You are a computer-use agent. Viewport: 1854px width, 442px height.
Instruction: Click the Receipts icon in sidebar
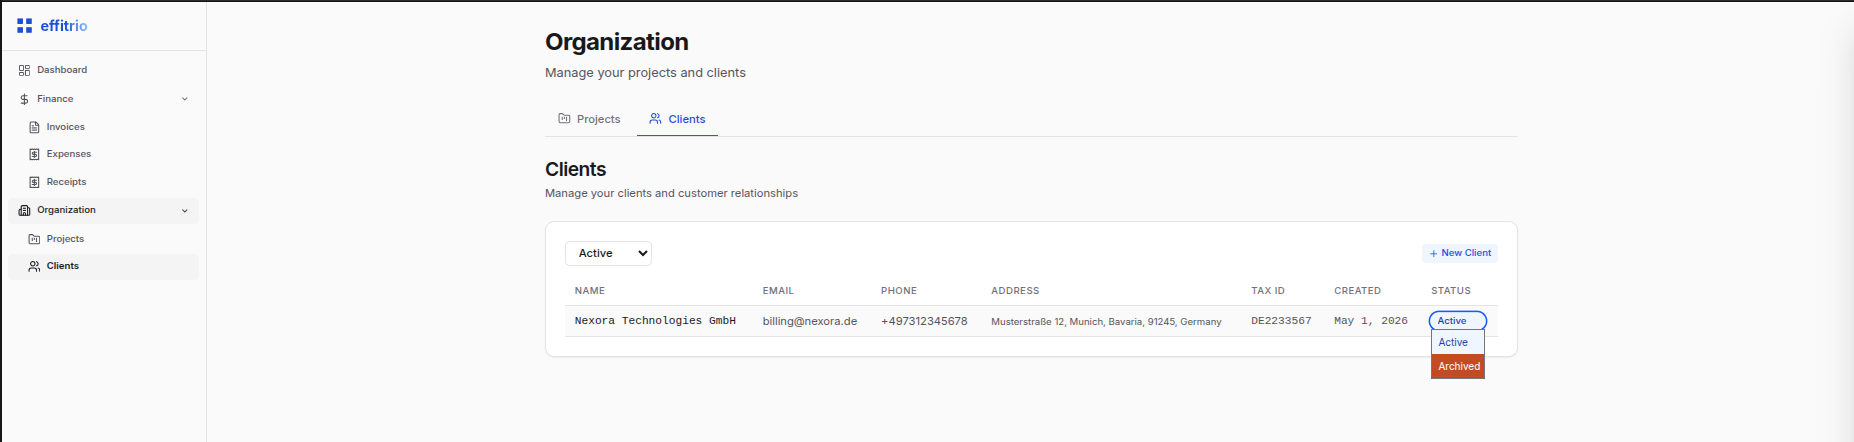pyautogui.click(x=34, y=182)
